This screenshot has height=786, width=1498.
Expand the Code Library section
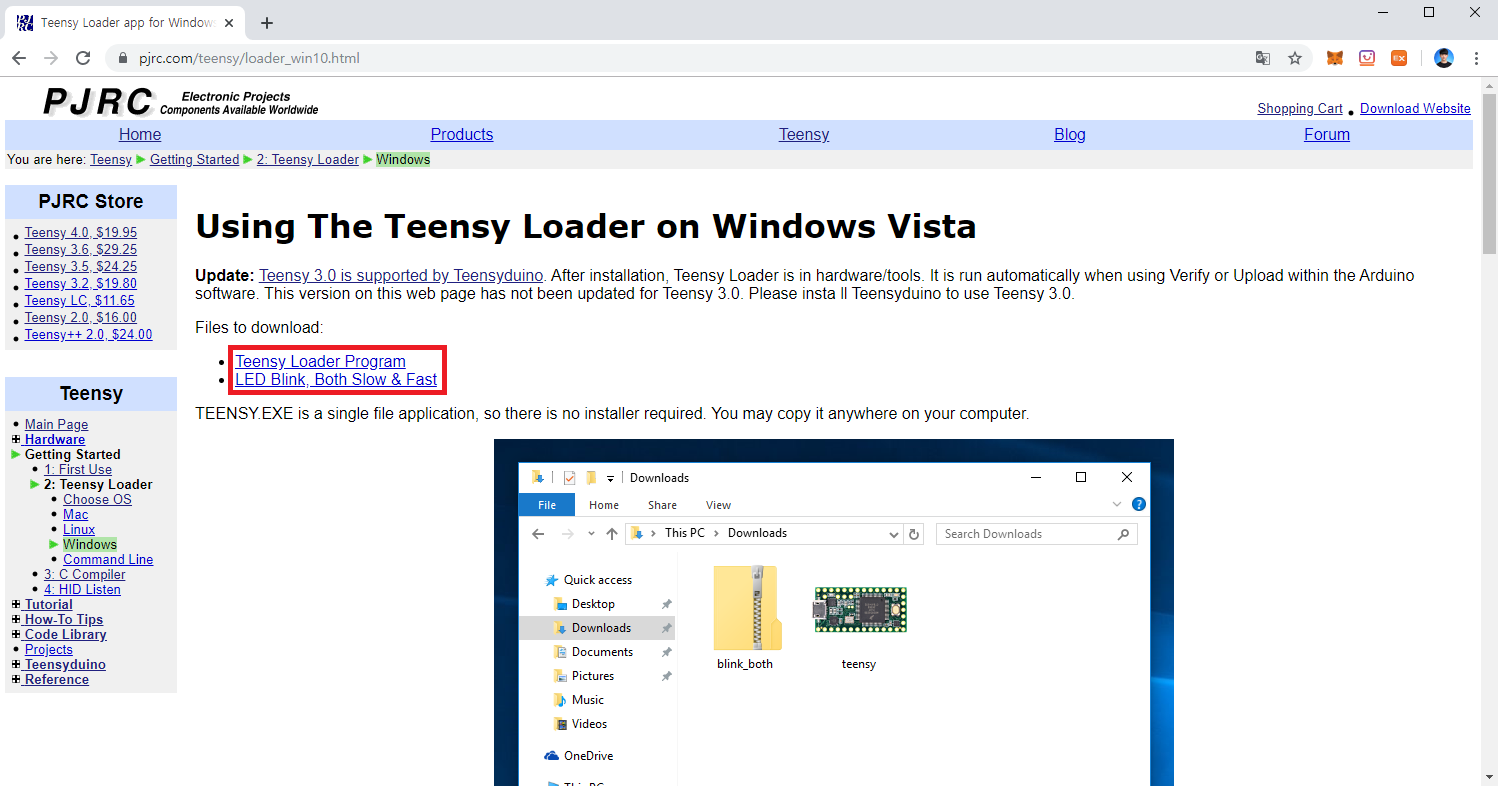[16, 635]
